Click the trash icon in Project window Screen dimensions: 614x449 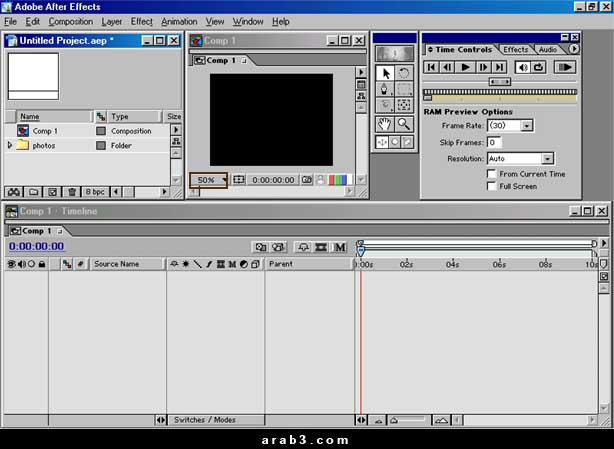(72, 192)
